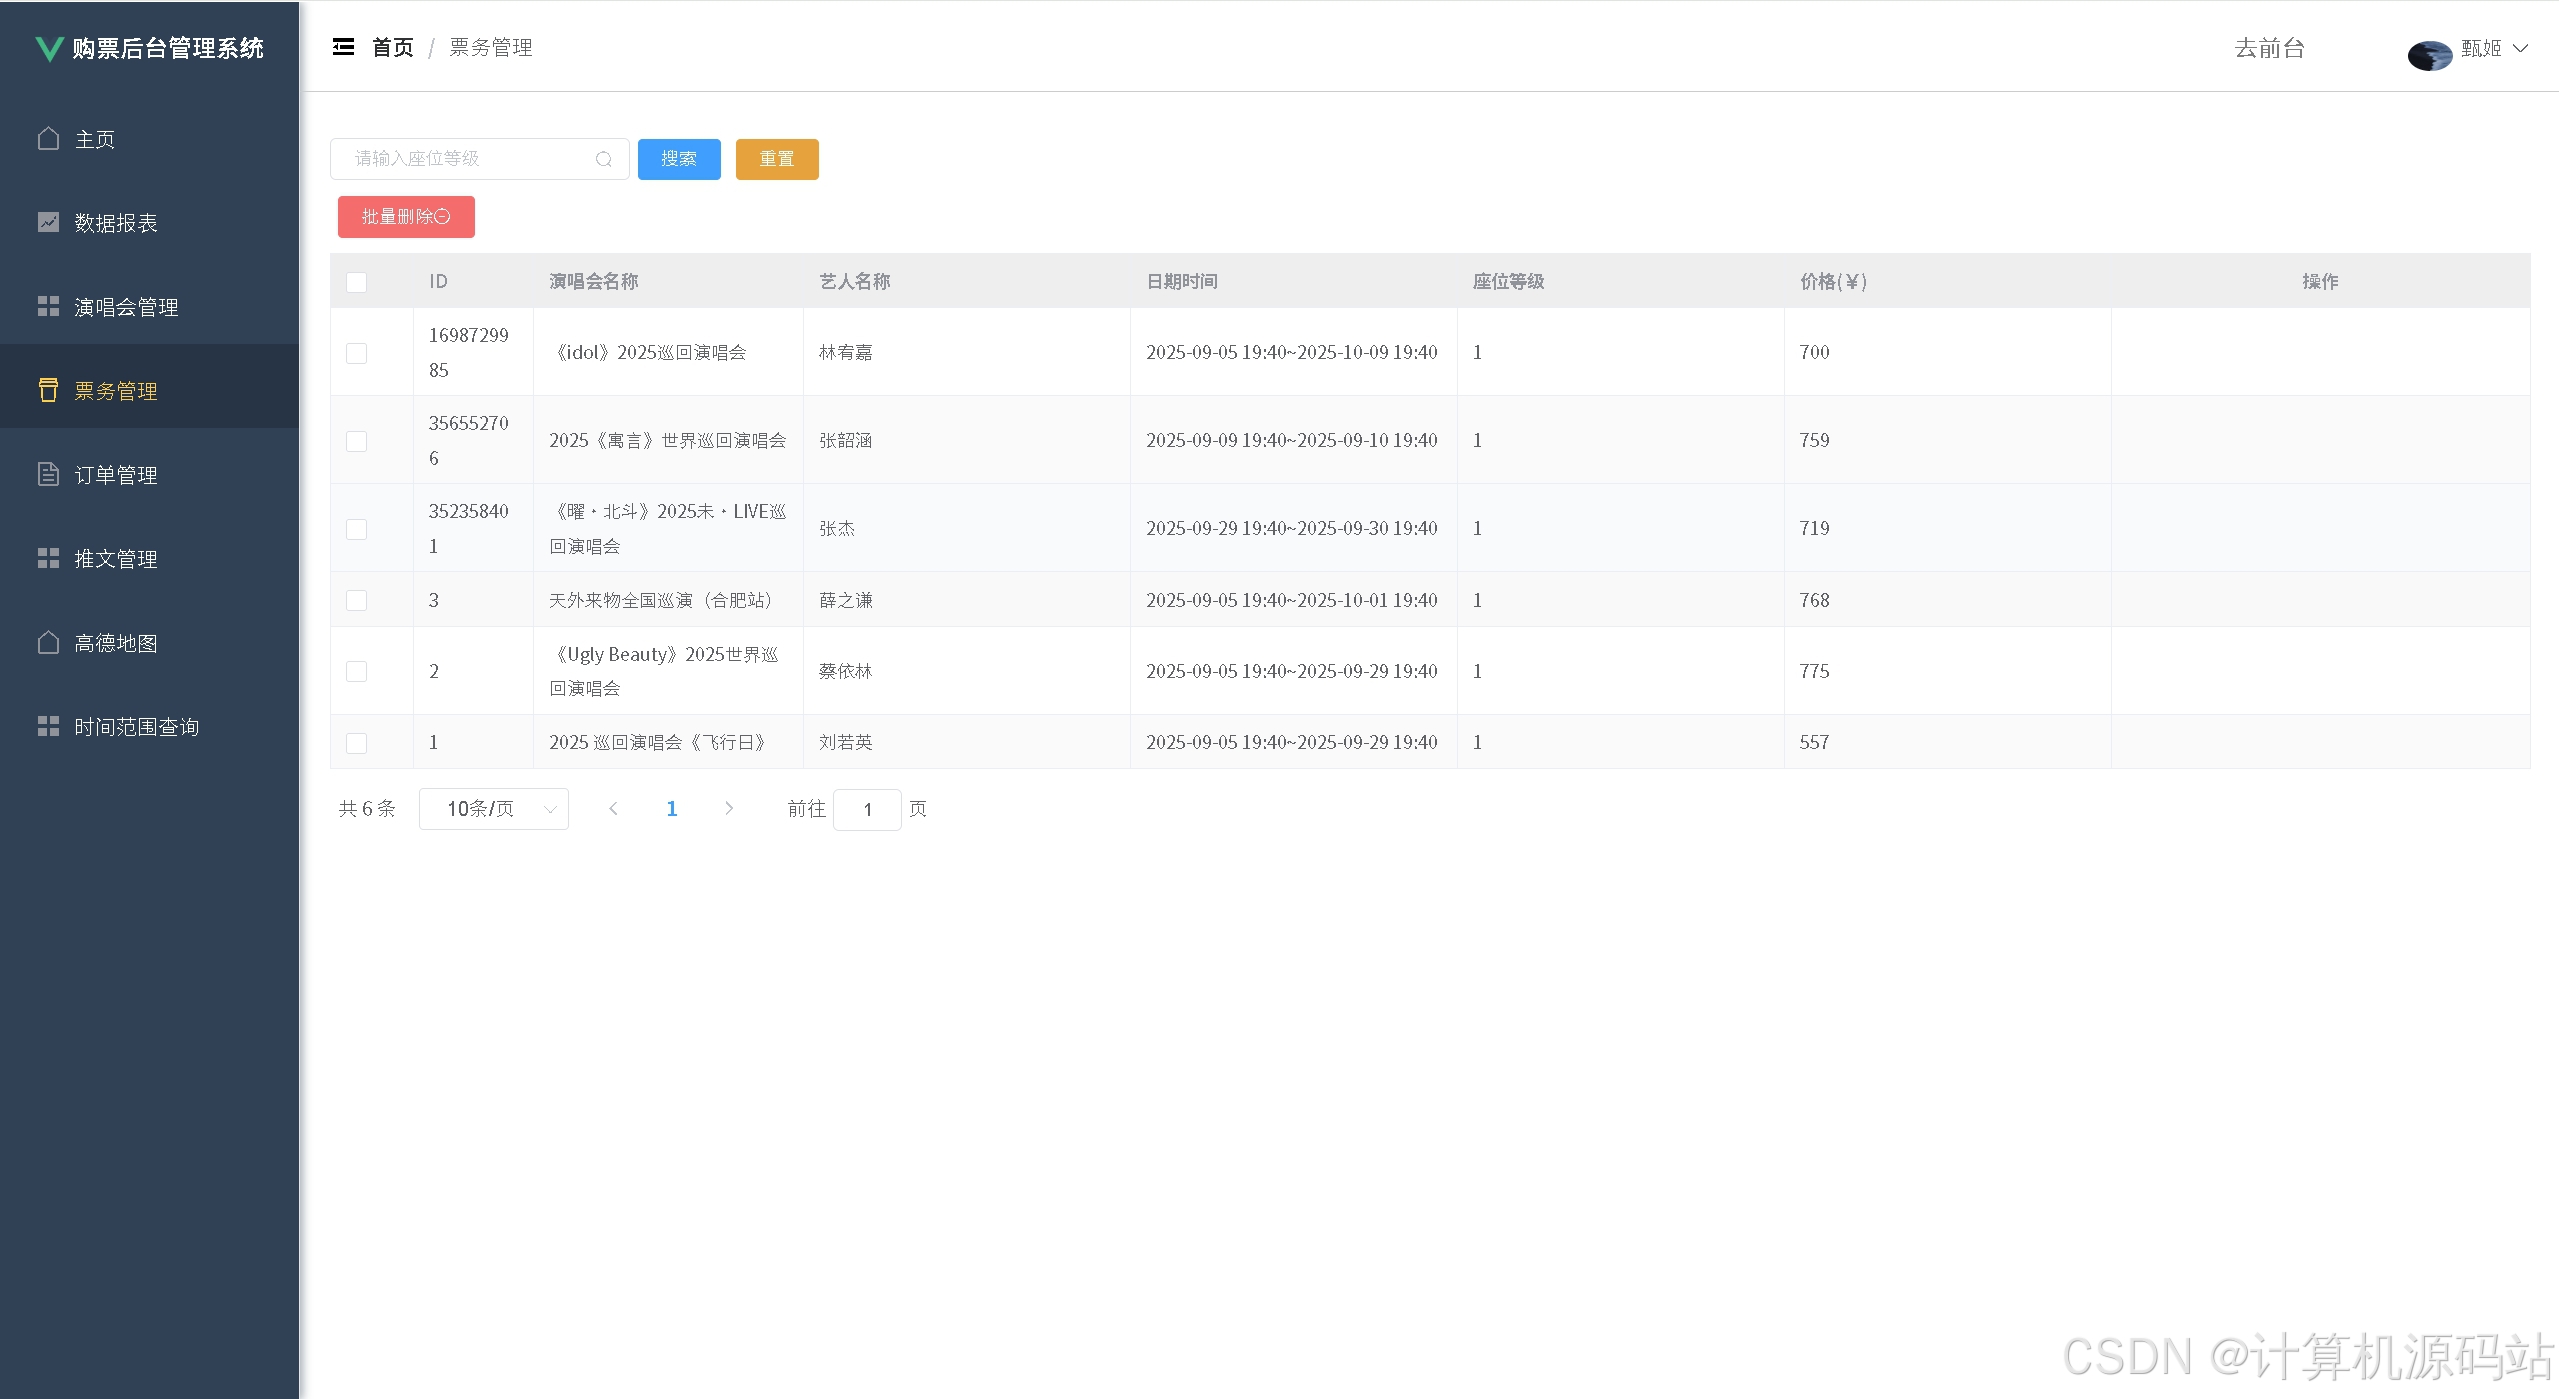Screen dimensions: 2559x1399
Task: Click date 2025-09-09 19:40~2025-09-10 19:40
Action: coord(1292,440)
